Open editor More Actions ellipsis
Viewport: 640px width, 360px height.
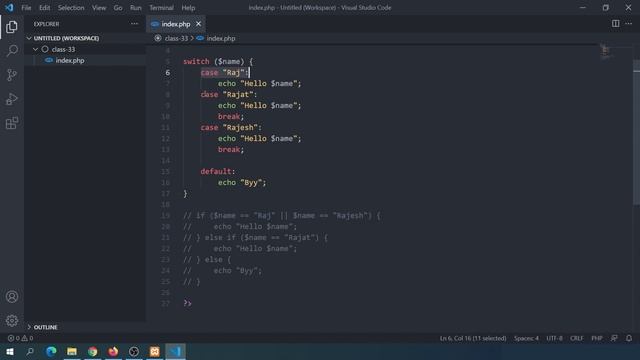click(x=629, y=24)
